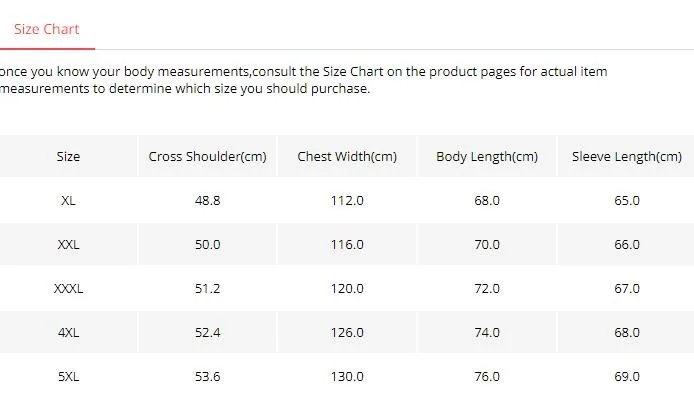Select the Body Length(cm) header cell

pyautogui.click(x=487, y=156)
